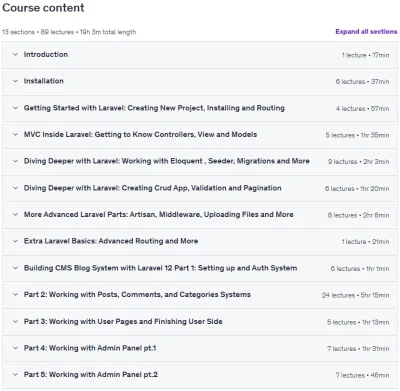The height and width of the screenshot is (391, 400).
Task: Open Building CMS Blog System Part 1
Action: pyautogui.click(x=200, y=268)
